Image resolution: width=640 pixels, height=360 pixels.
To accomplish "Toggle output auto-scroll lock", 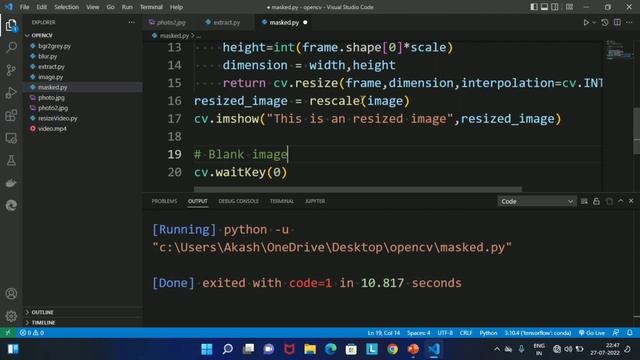I will point(596,201).
